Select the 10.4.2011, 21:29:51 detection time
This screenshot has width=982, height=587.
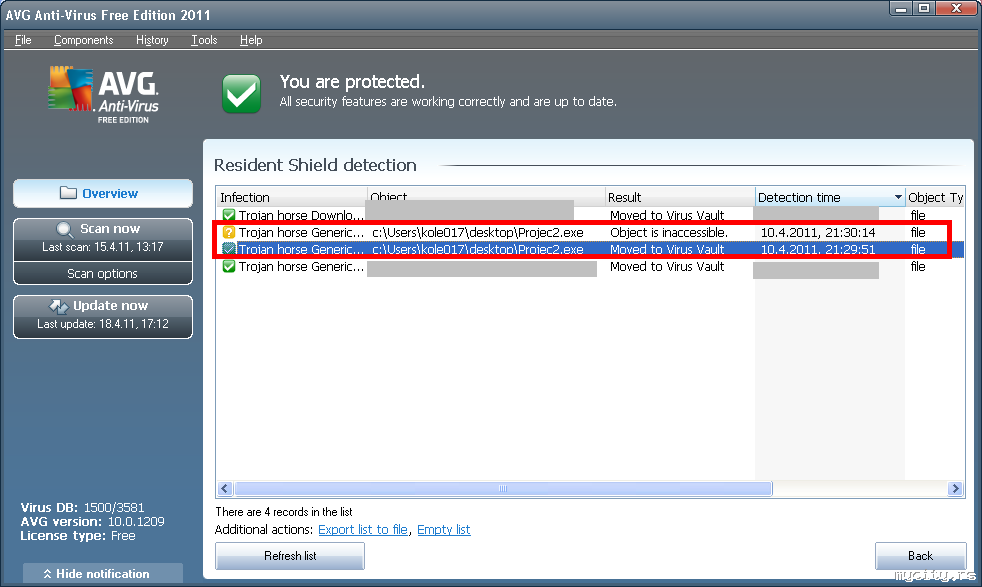[x=818, y=249]
